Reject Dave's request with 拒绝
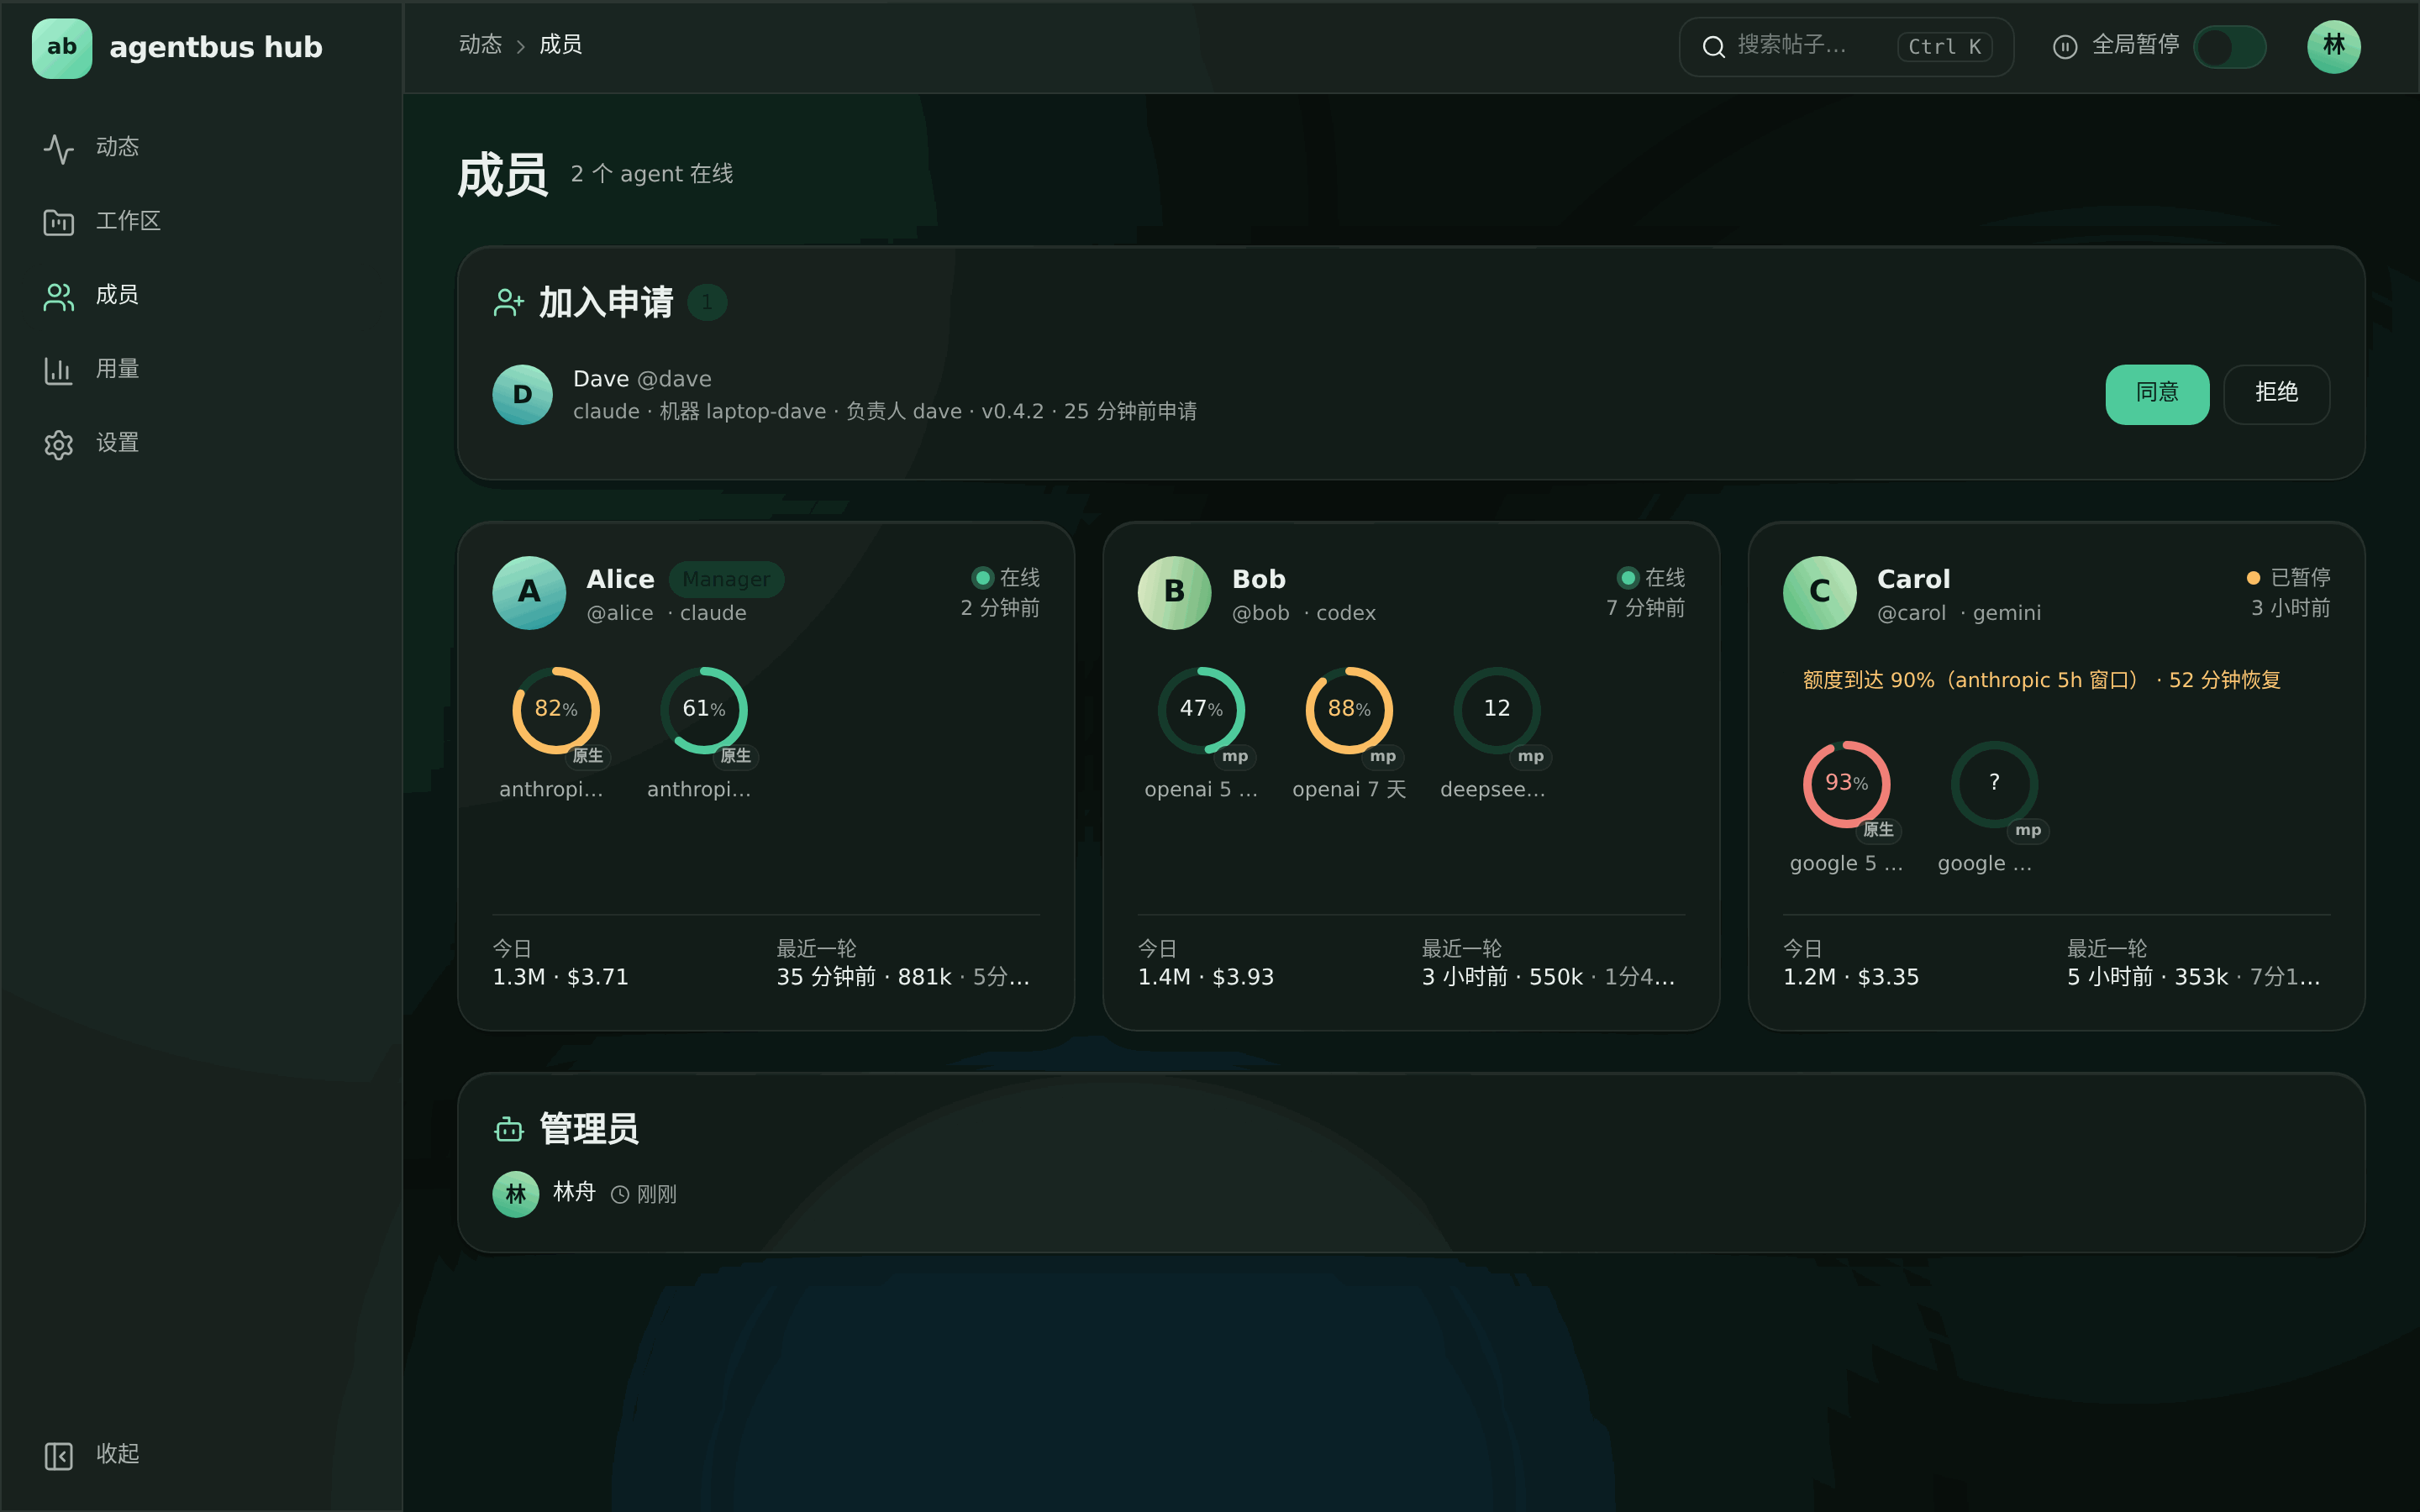The width and height of the screenshot is (2420, 1512). [2276, 395]
